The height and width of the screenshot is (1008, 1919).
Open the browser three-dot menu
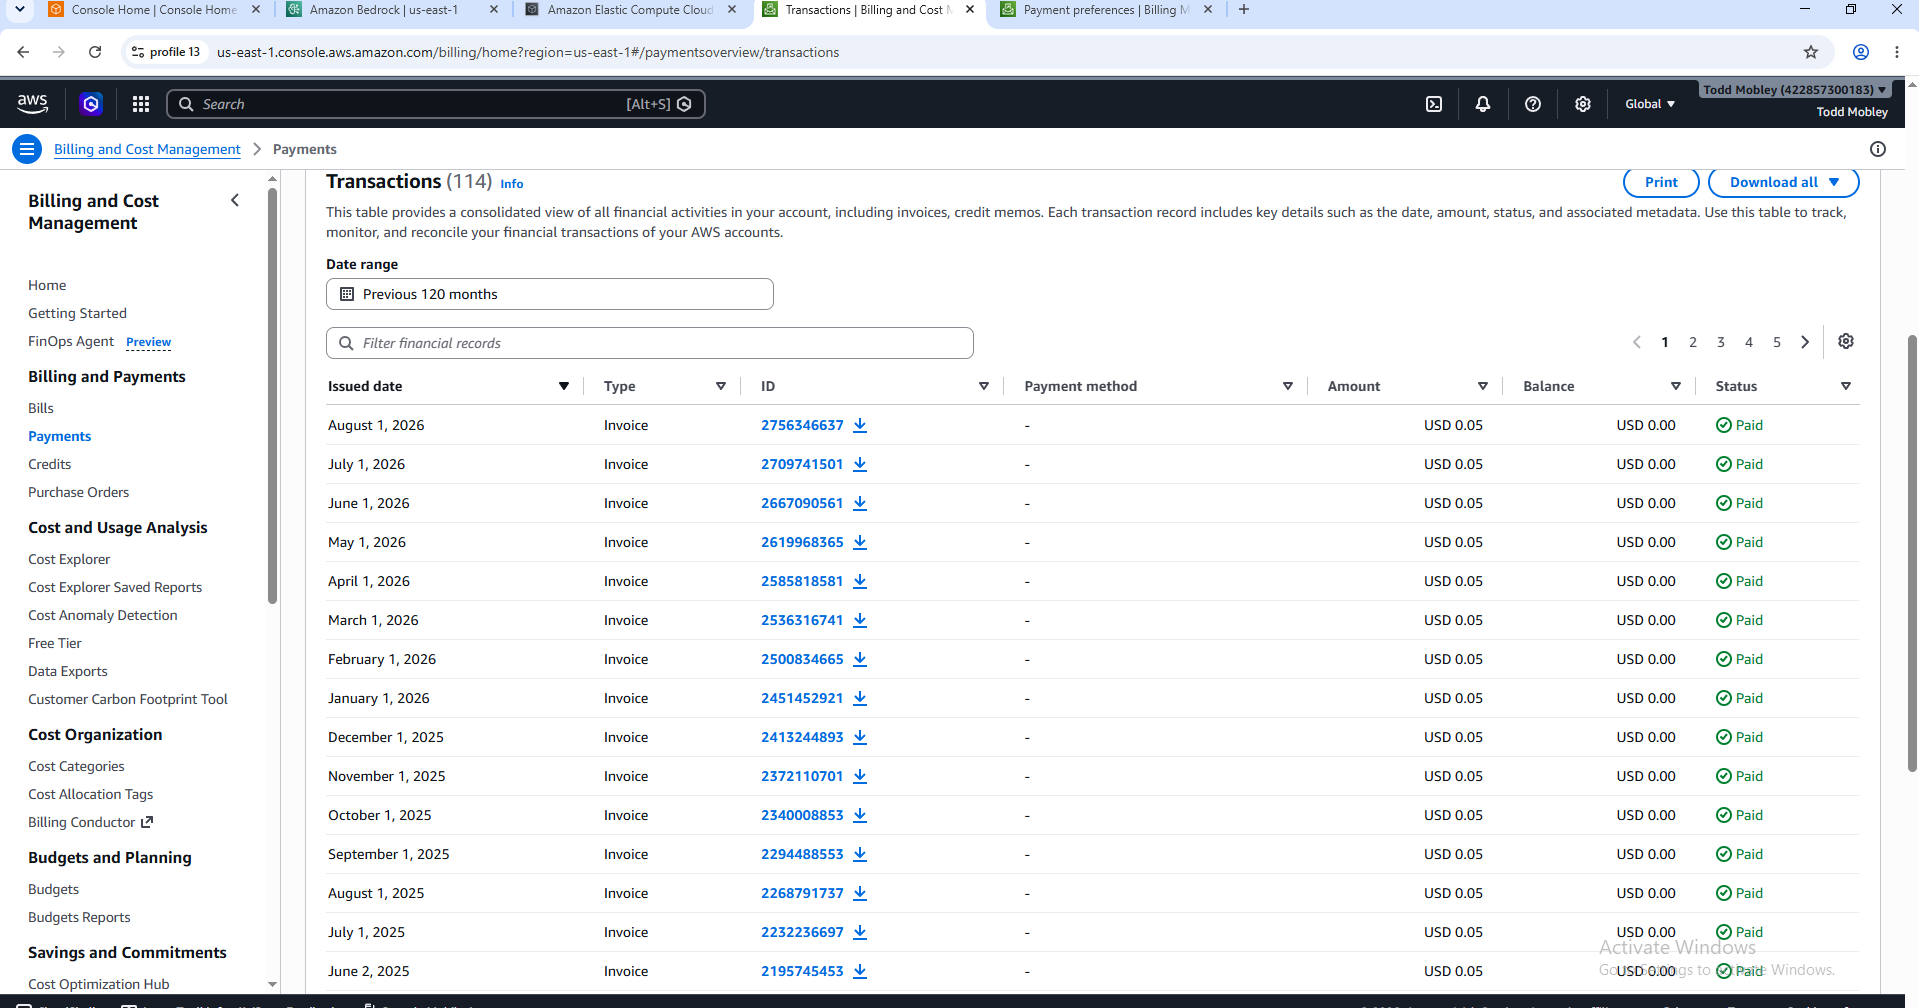click(1897, 52)
